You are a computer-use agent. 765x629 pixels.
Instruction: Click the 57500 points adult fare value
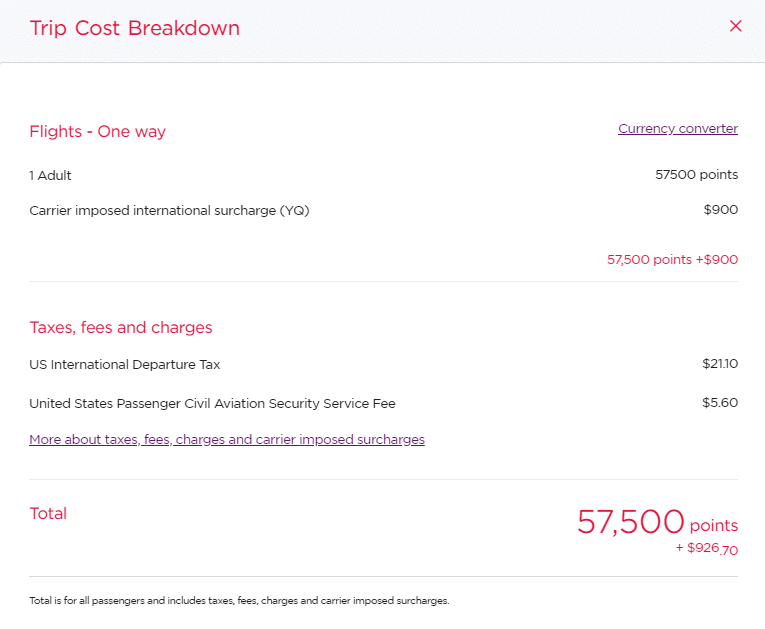(x=697, y=175)
